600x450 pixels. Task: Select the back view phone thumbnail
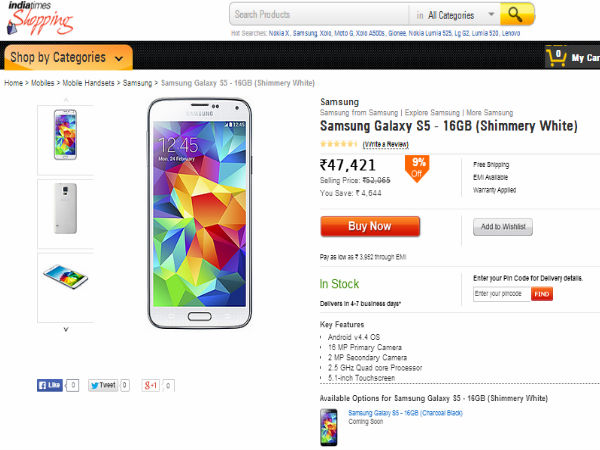click(66, 211)
